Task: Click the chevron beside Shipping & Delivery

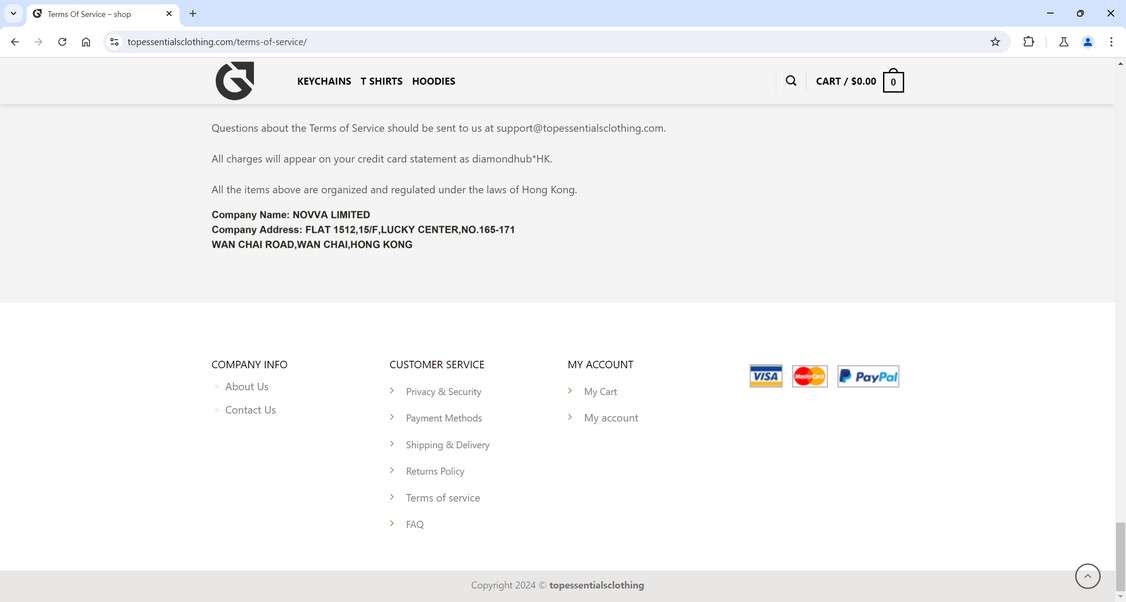Action: (392, 444)
